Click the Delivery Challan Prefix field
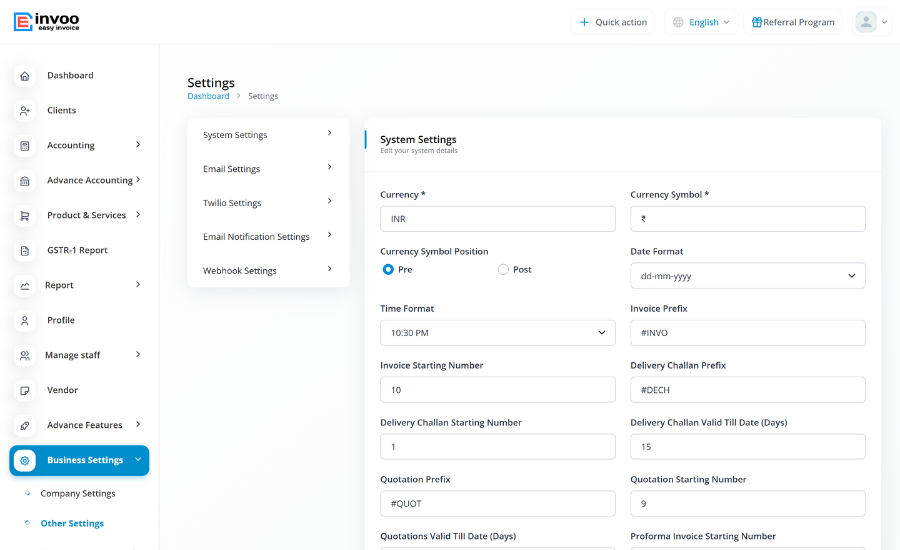This screenshot has height=550, width=900. (x=747, y=390)
